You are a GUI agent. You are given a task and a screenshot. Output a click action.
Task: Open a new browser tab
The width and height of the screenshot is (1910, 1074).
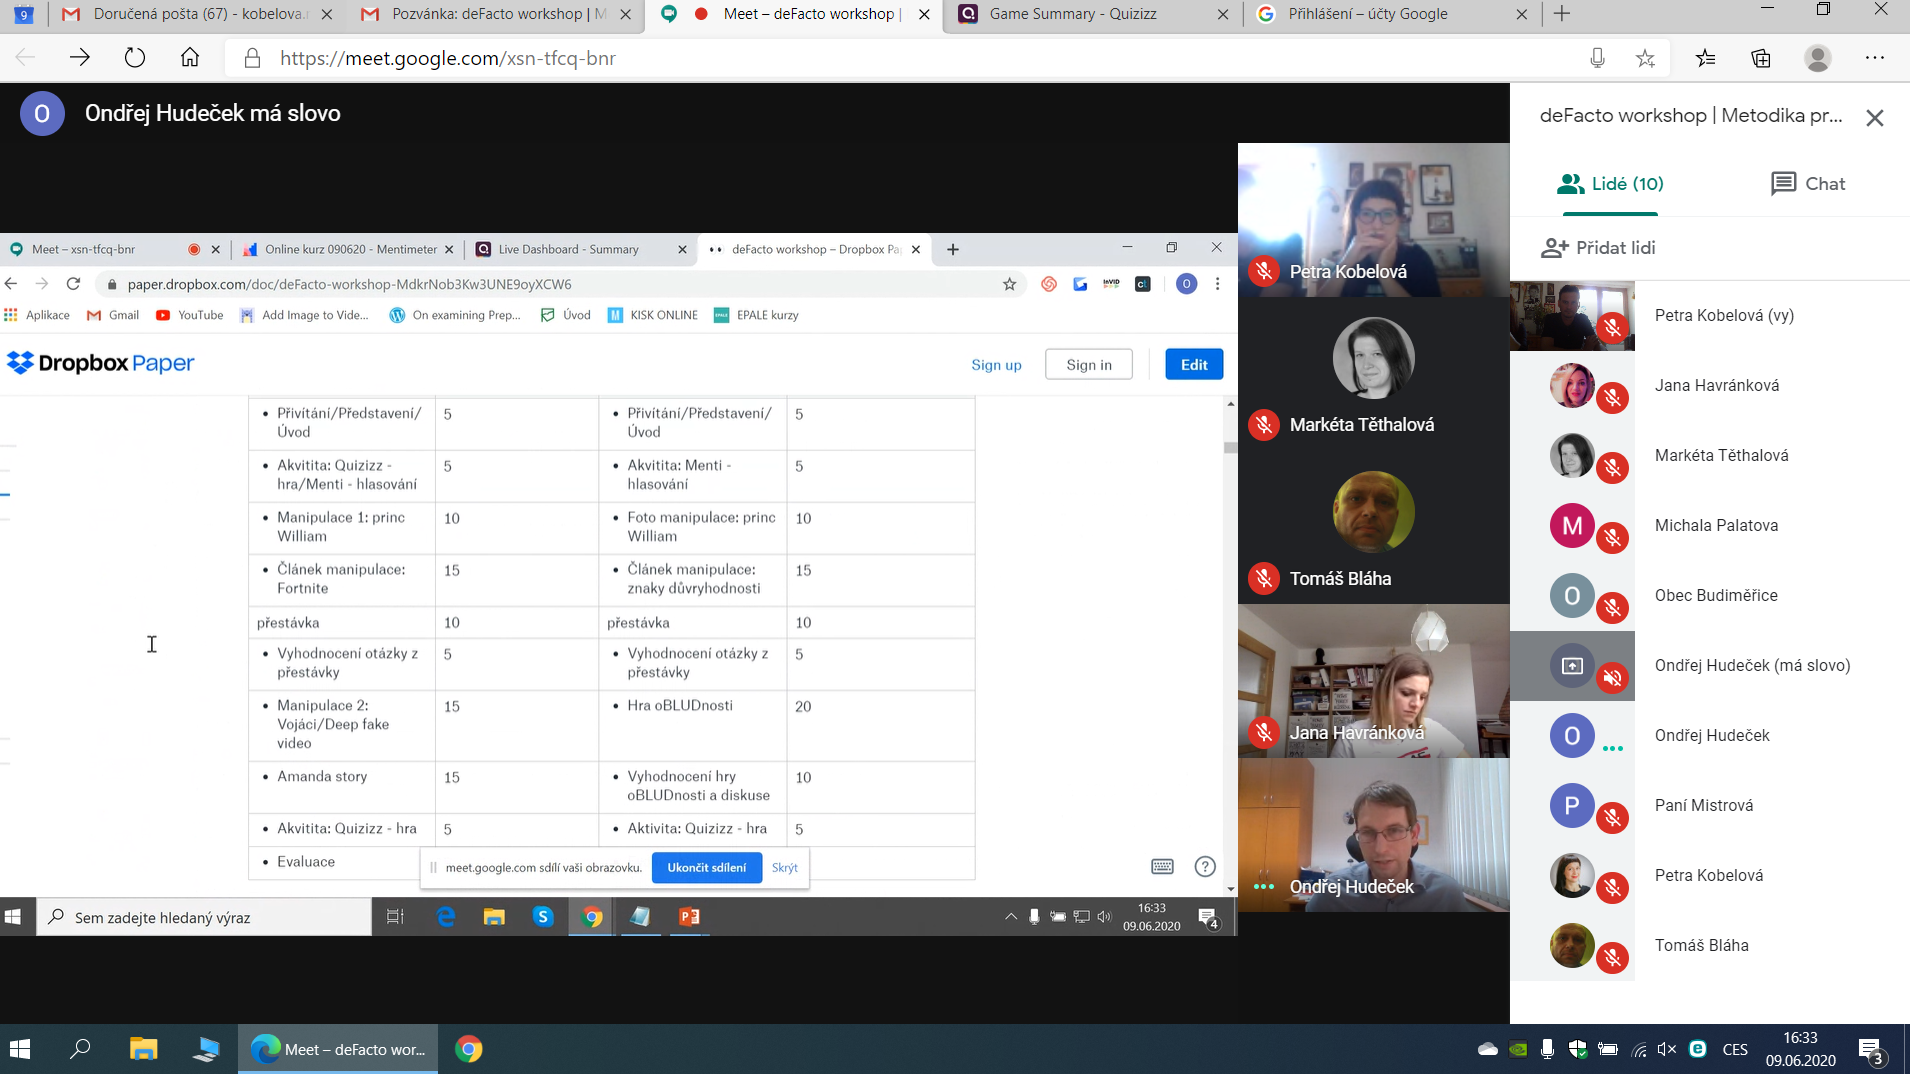pyautogui.click(x=1562, y=14)
